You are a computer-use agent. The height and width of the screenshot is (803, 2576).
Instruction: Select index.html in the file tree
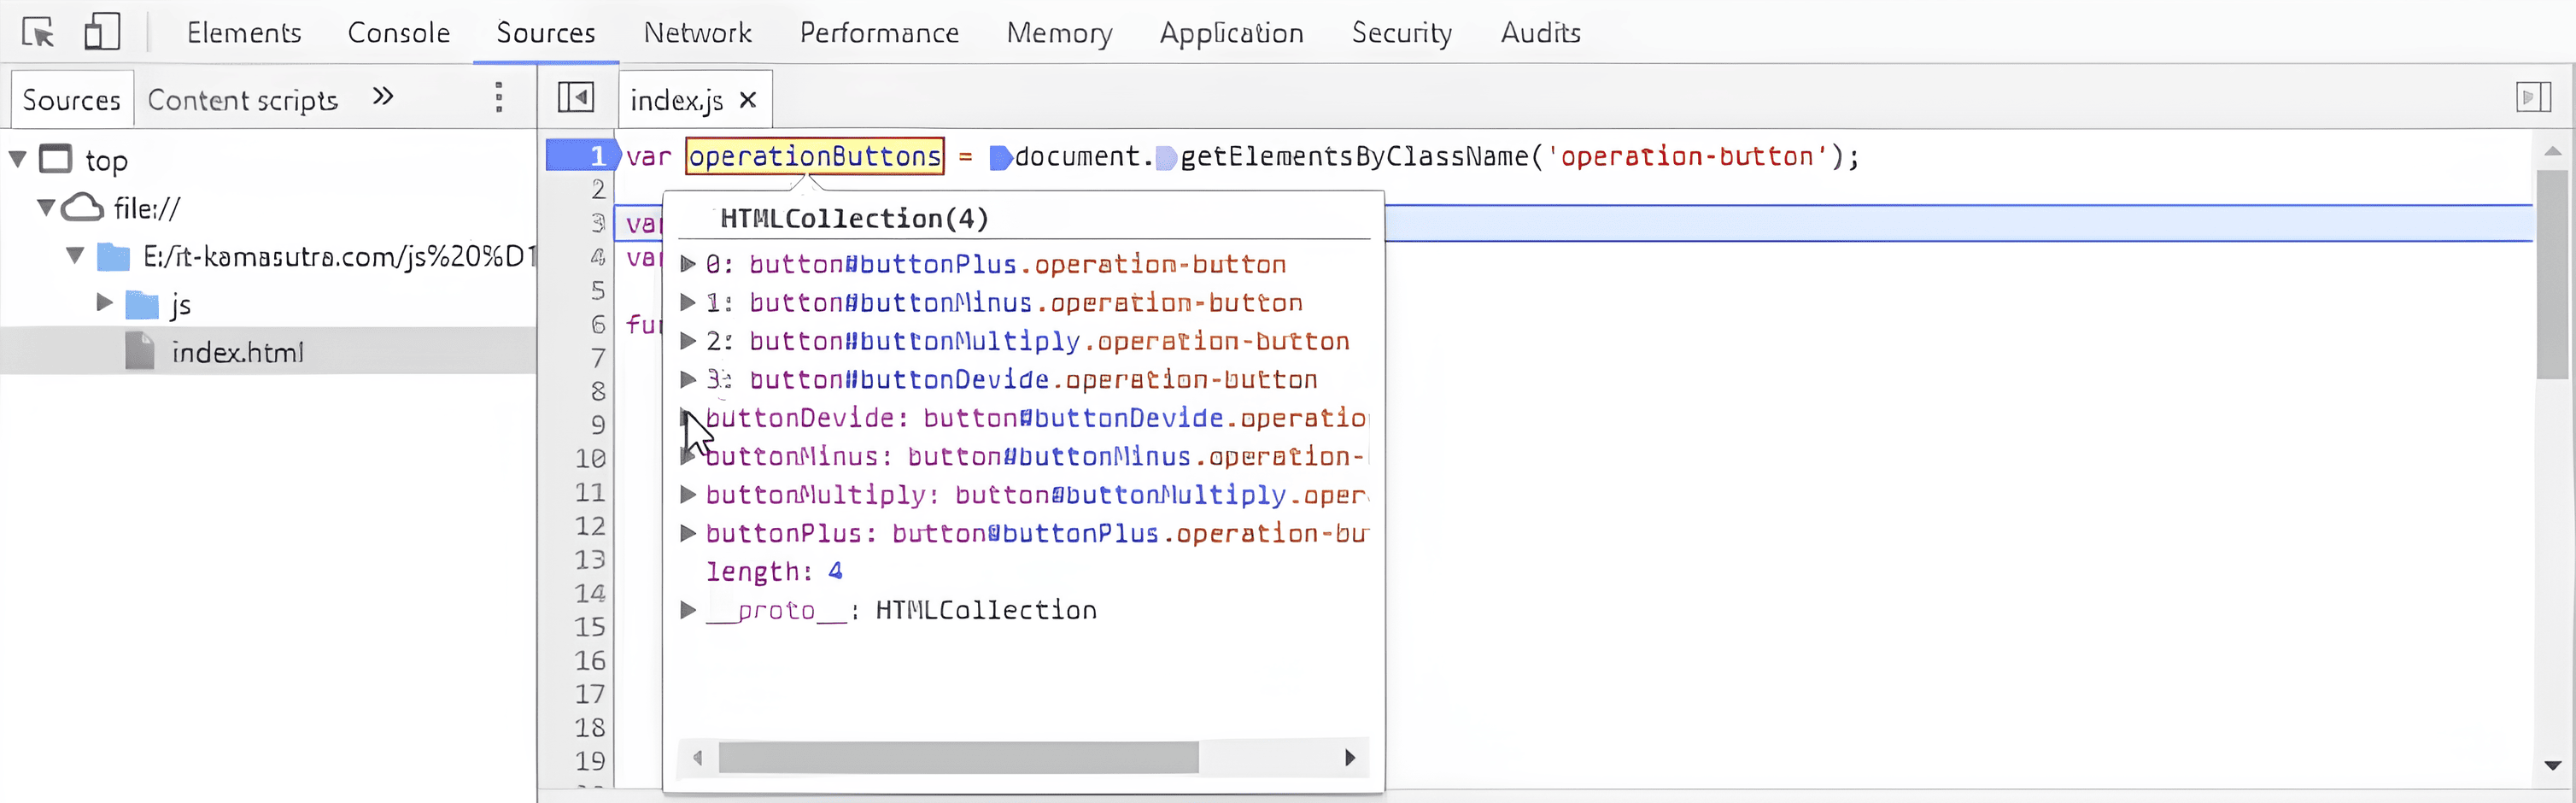point(237,353)
